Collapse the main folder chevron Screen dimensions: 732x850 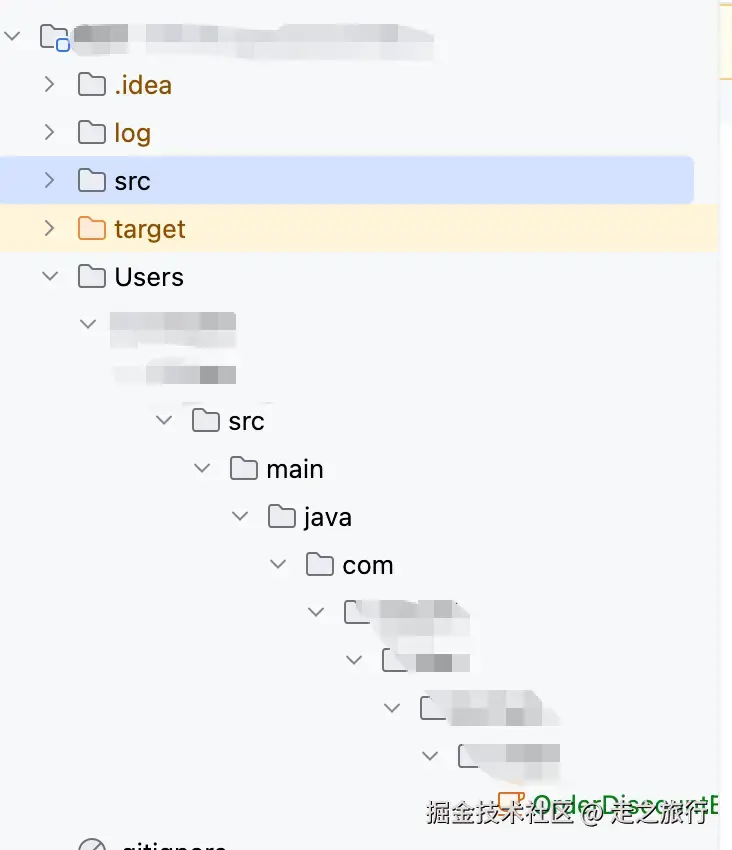(202, 469)
